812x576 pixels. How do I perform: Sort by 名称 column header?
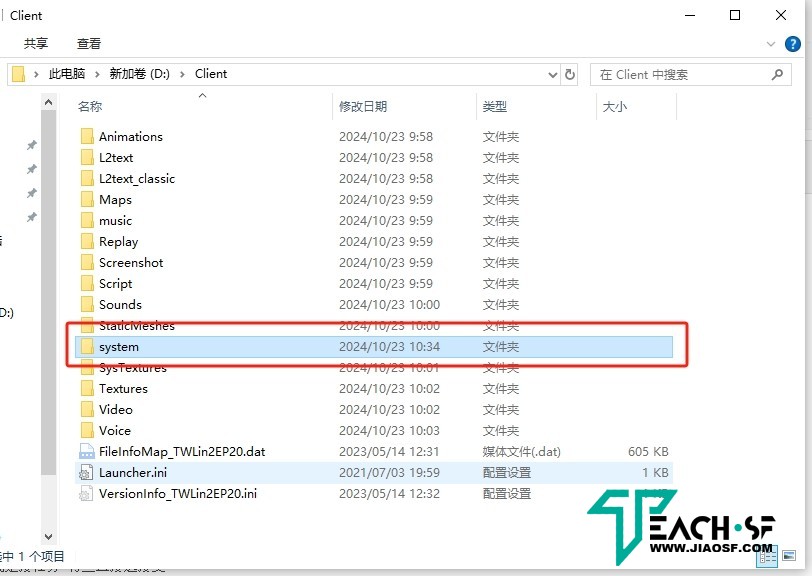tap(90, 107)
